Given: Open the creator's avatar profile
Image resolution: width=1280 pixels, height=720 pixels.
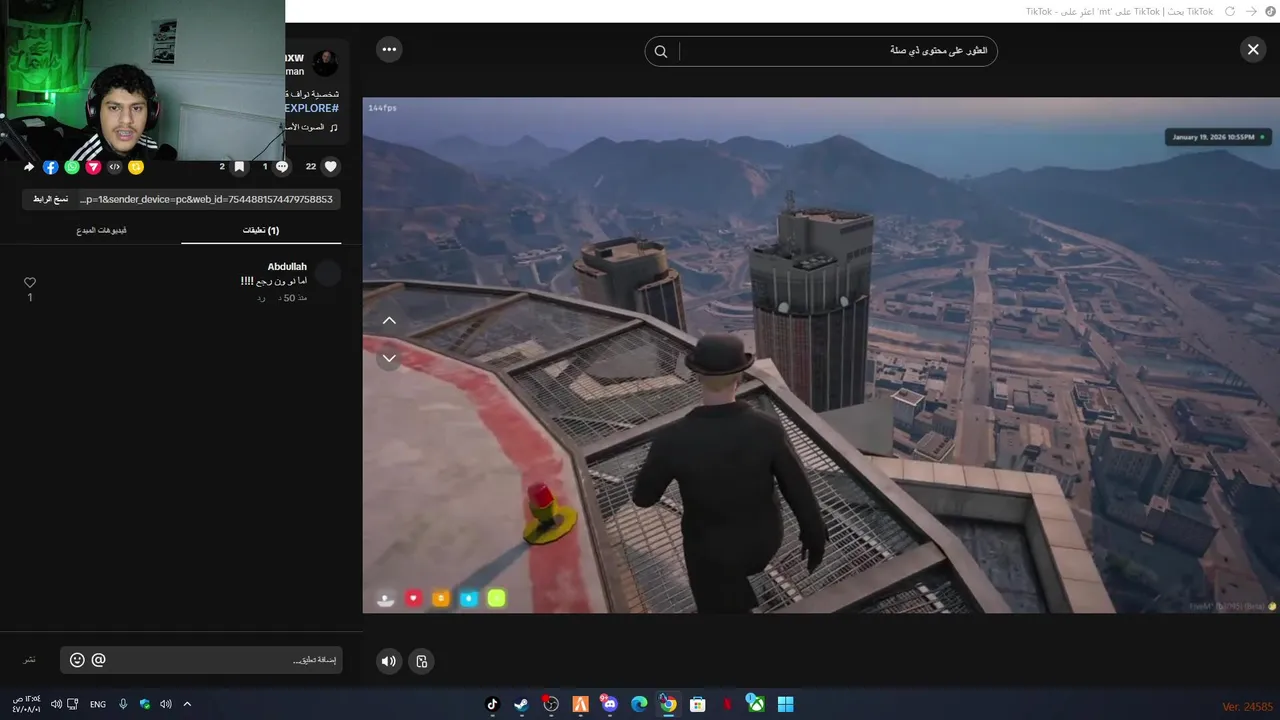Looking at the screenshot, I should click(x=325, y=63).
